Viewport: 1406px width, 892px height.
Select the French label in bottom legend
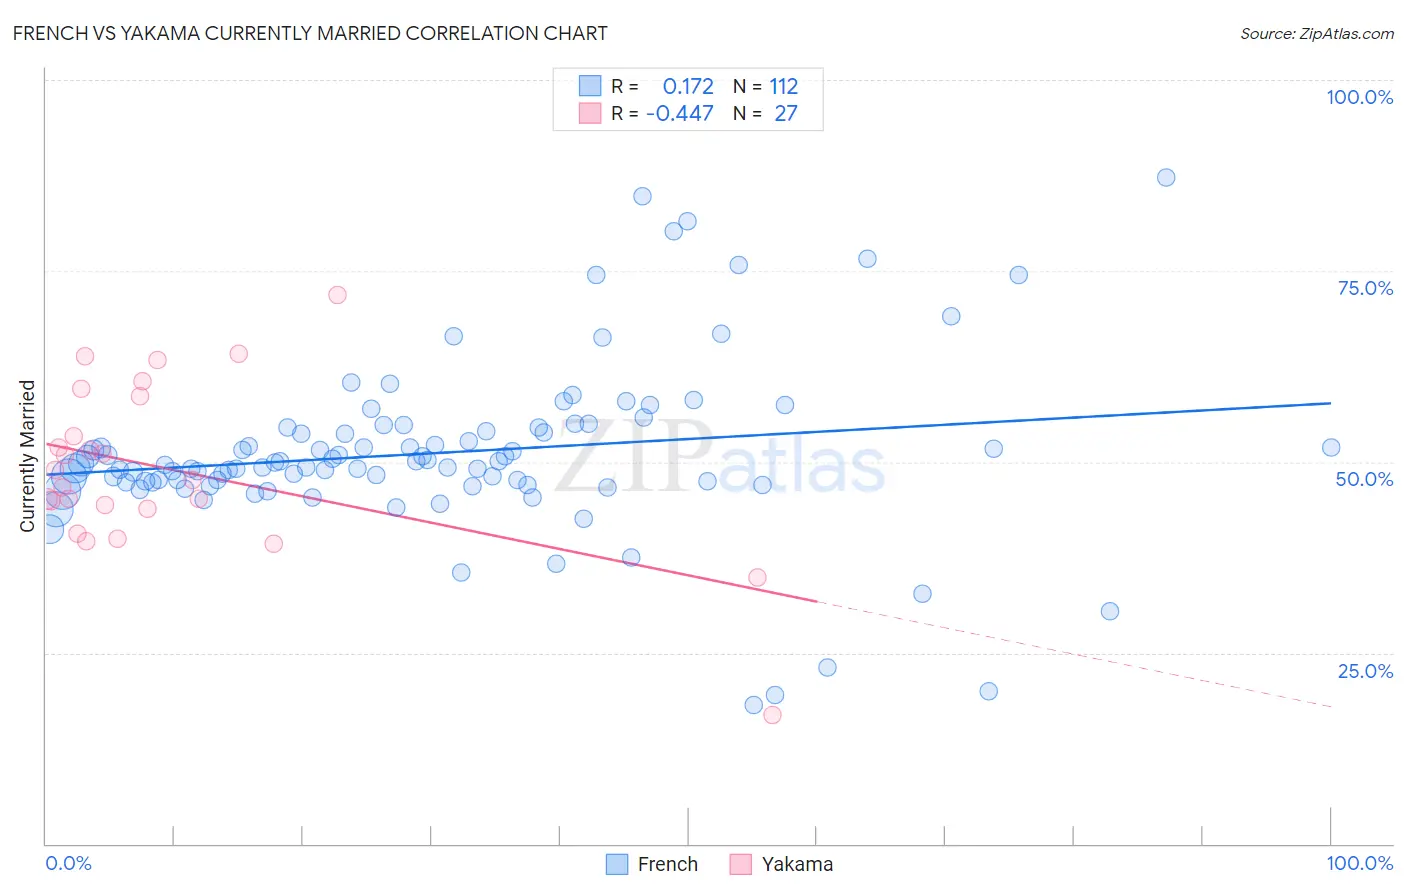(667, 864)
